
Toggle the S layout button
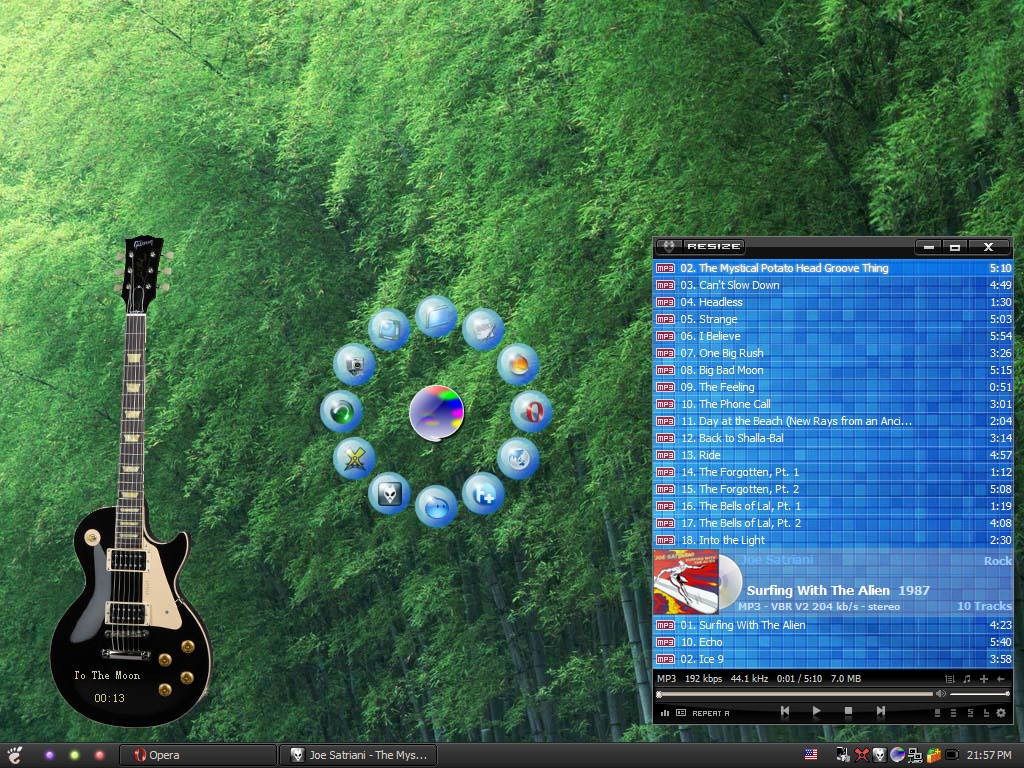(x=970, y=713)
